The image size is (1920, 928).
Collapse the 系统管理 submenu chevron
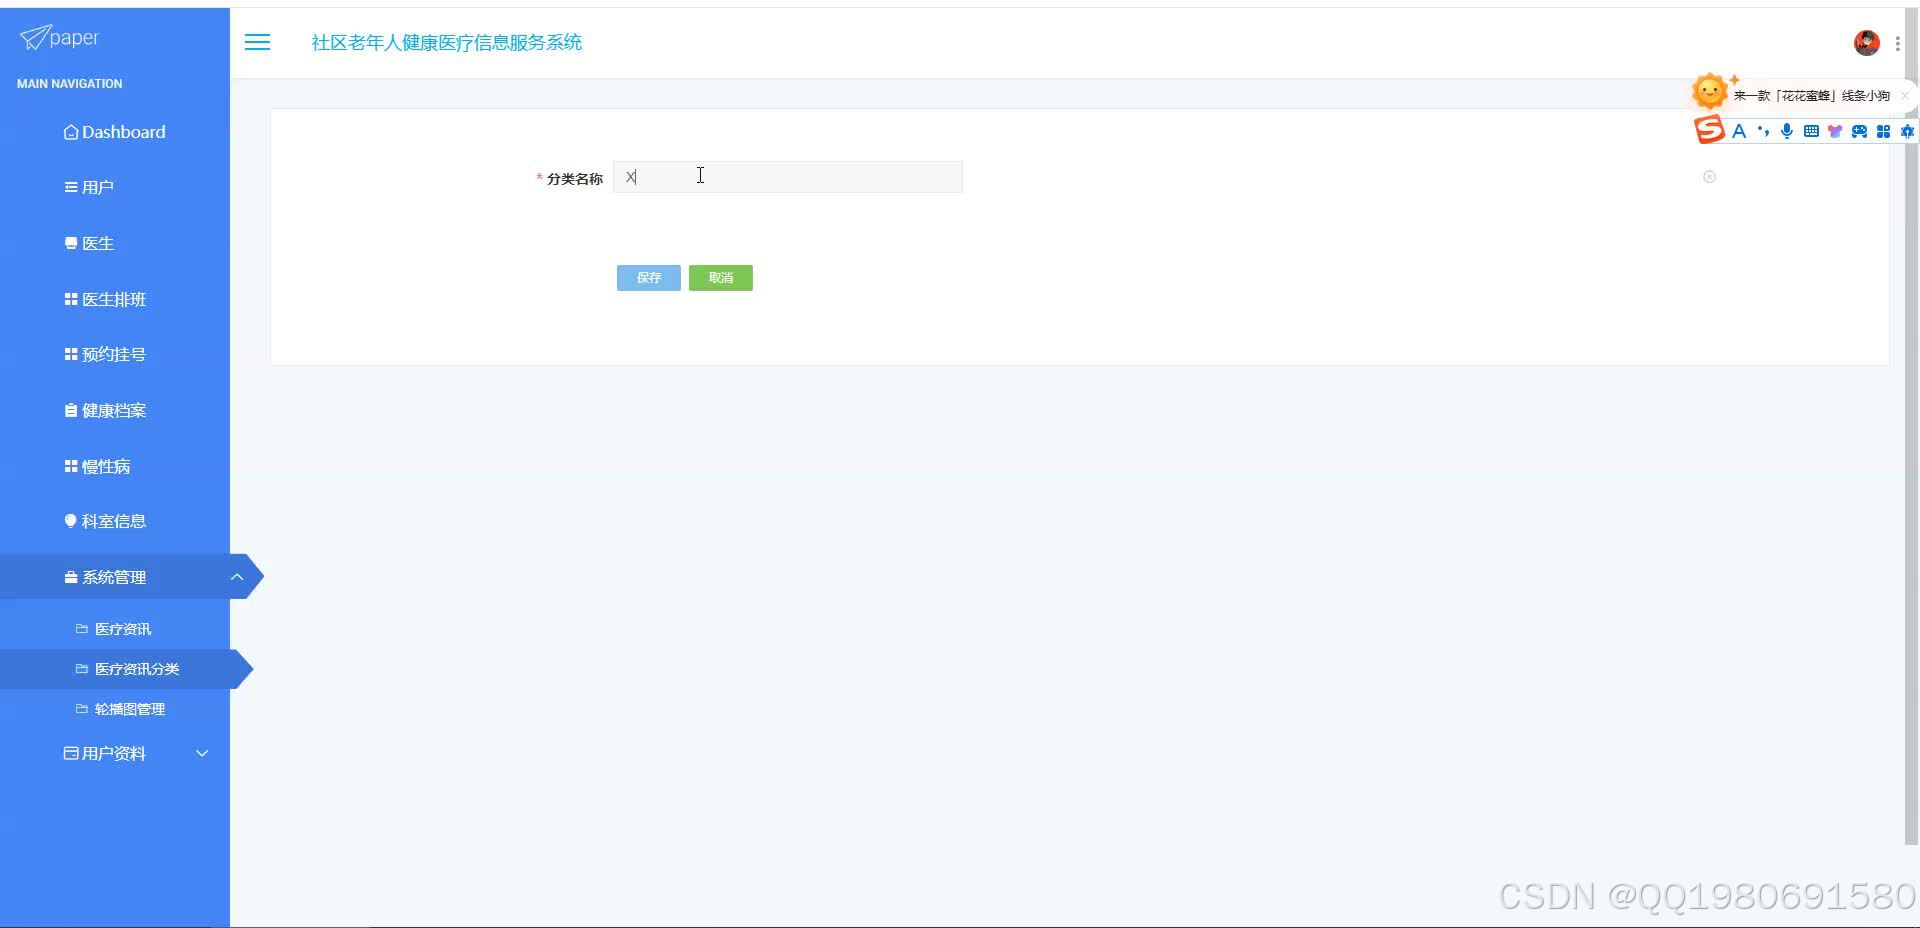tap(237, 577)
